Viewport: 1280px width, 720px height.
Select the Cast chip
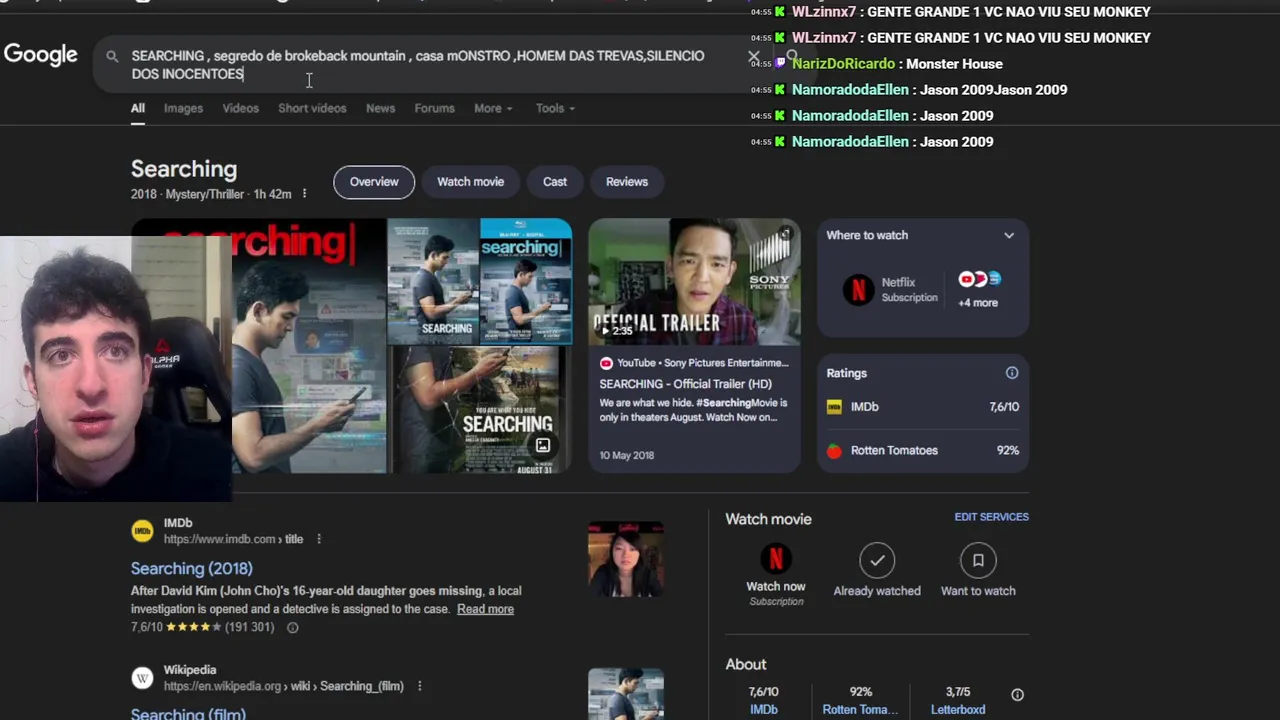pos(555,182)
